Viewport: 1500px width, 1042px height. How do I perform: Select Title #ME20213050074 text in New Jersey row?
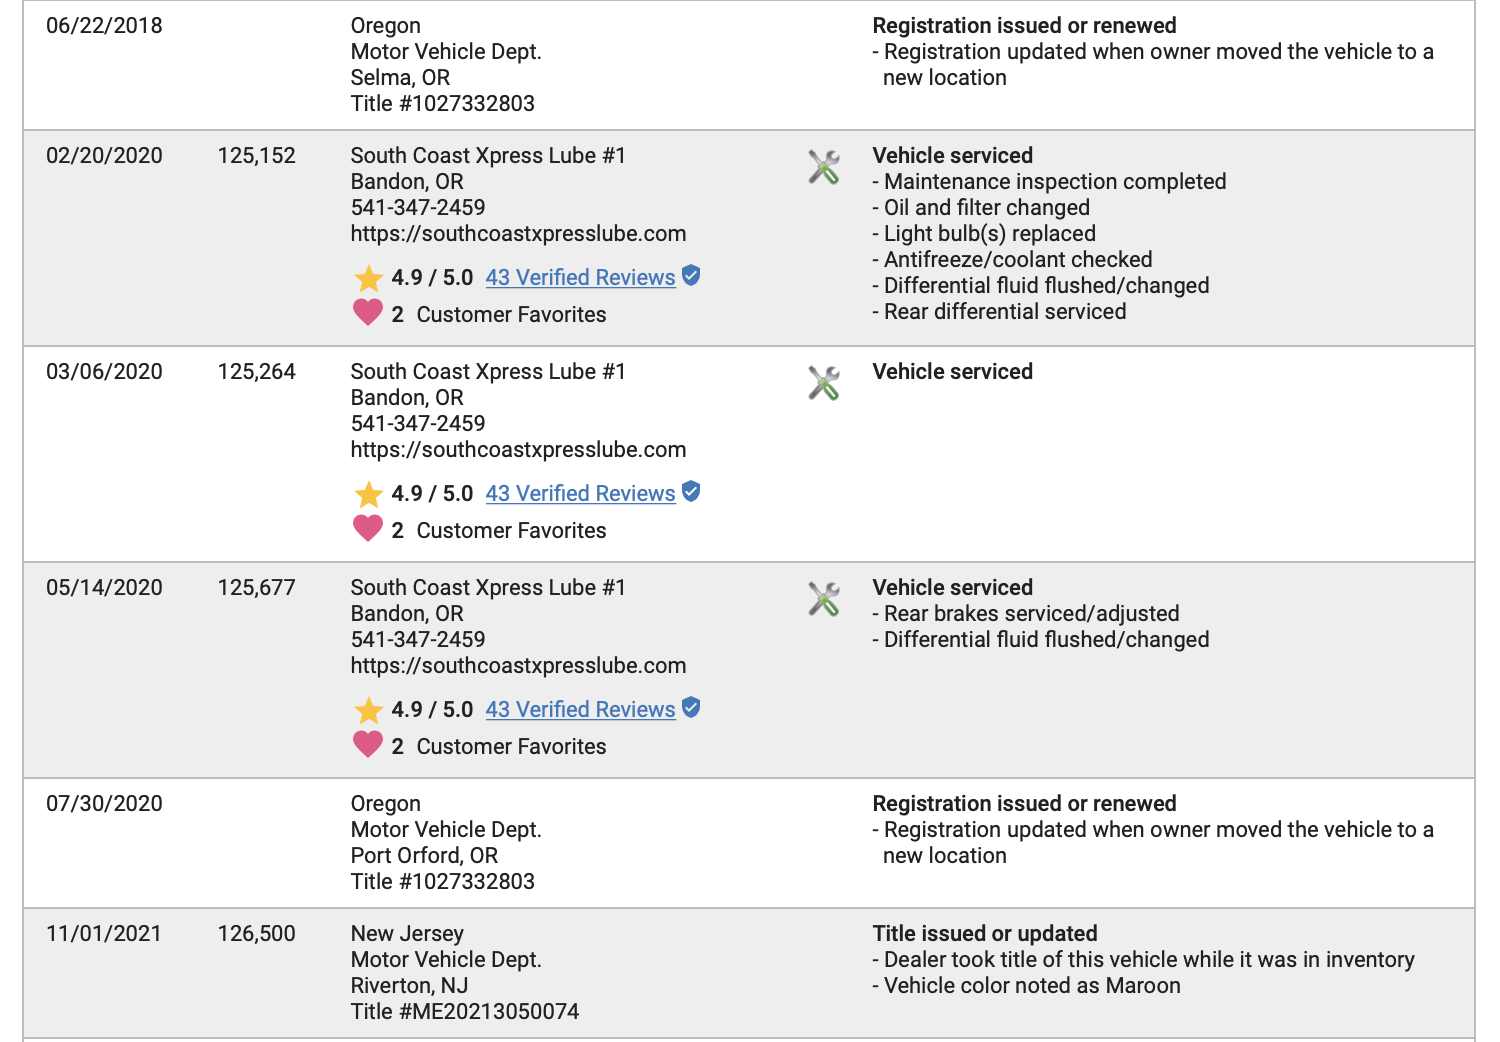[x=465, y=1012]
